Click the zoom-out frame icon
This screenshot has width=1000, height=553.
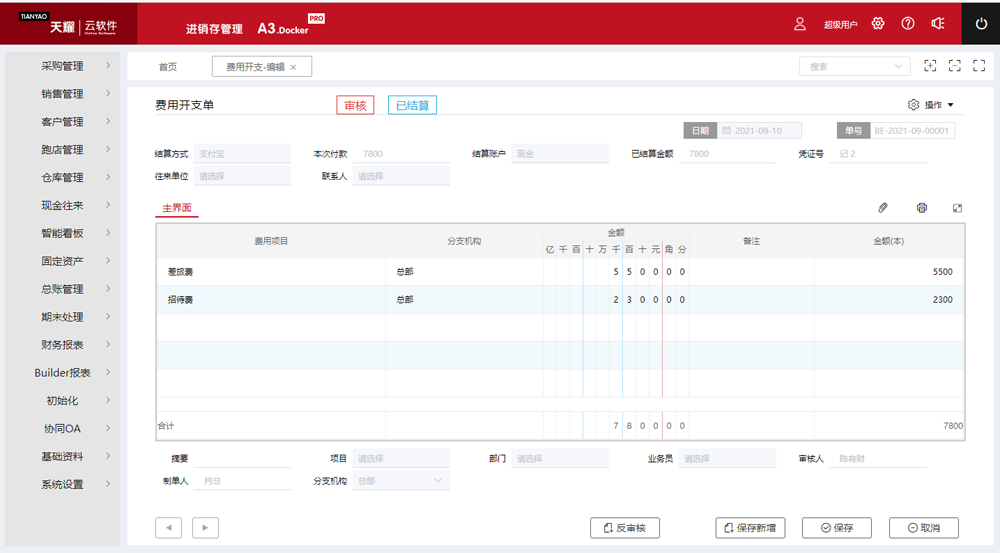(954, 66)
